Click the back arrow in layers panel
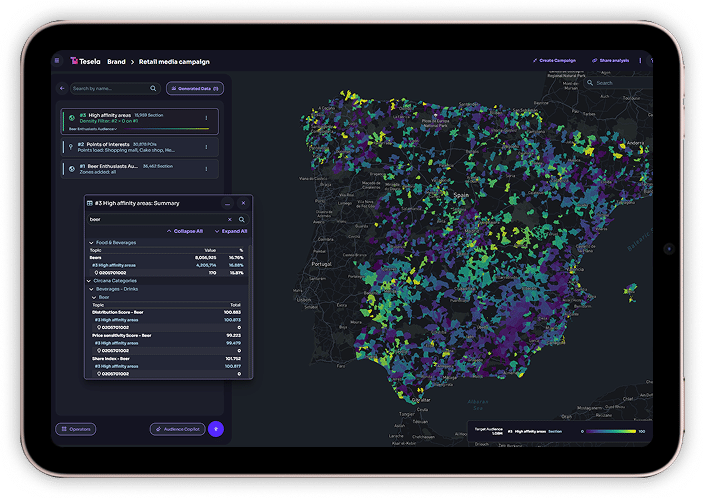The width and height of the screenshot is (704, 499). 61,88
